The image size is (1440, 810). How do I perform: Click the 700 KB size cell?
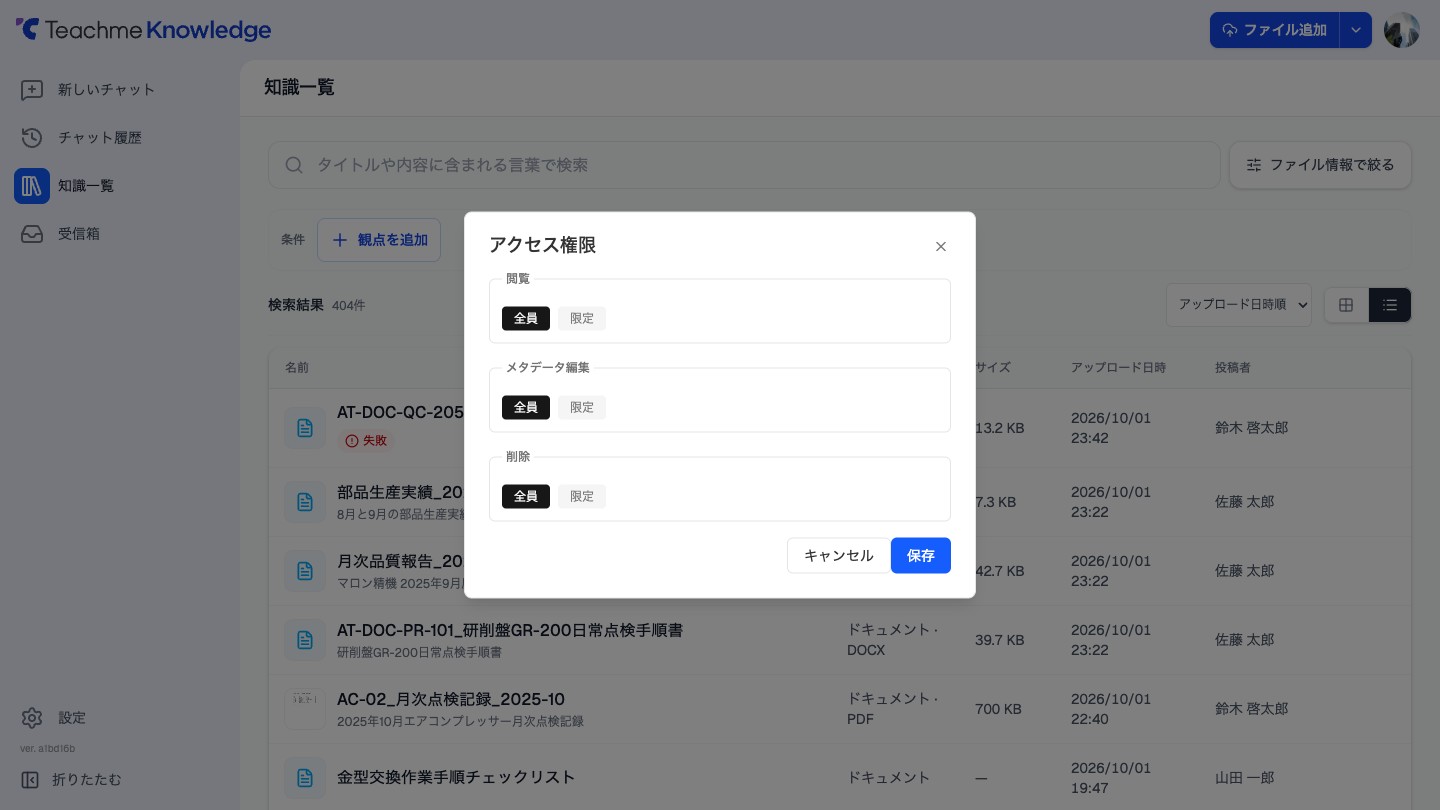tap(998, 709)
